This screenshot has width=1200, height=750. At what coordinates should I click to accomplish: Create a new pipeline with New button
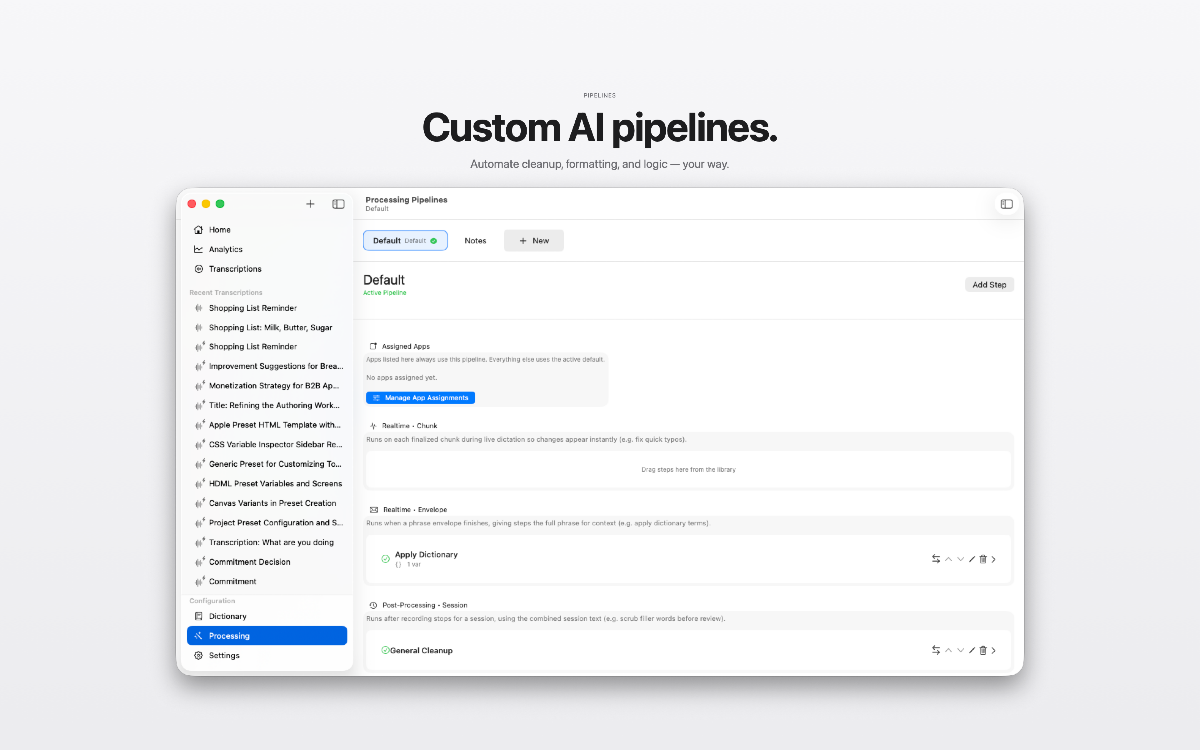pyautogui.click(x=533, y=241)
